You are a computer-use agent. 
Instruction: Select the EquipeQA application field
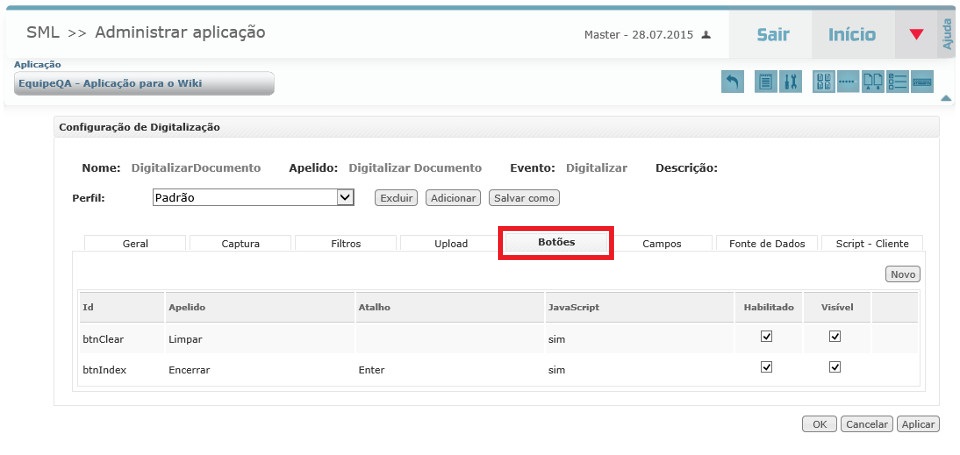click(x=144, y=83)
